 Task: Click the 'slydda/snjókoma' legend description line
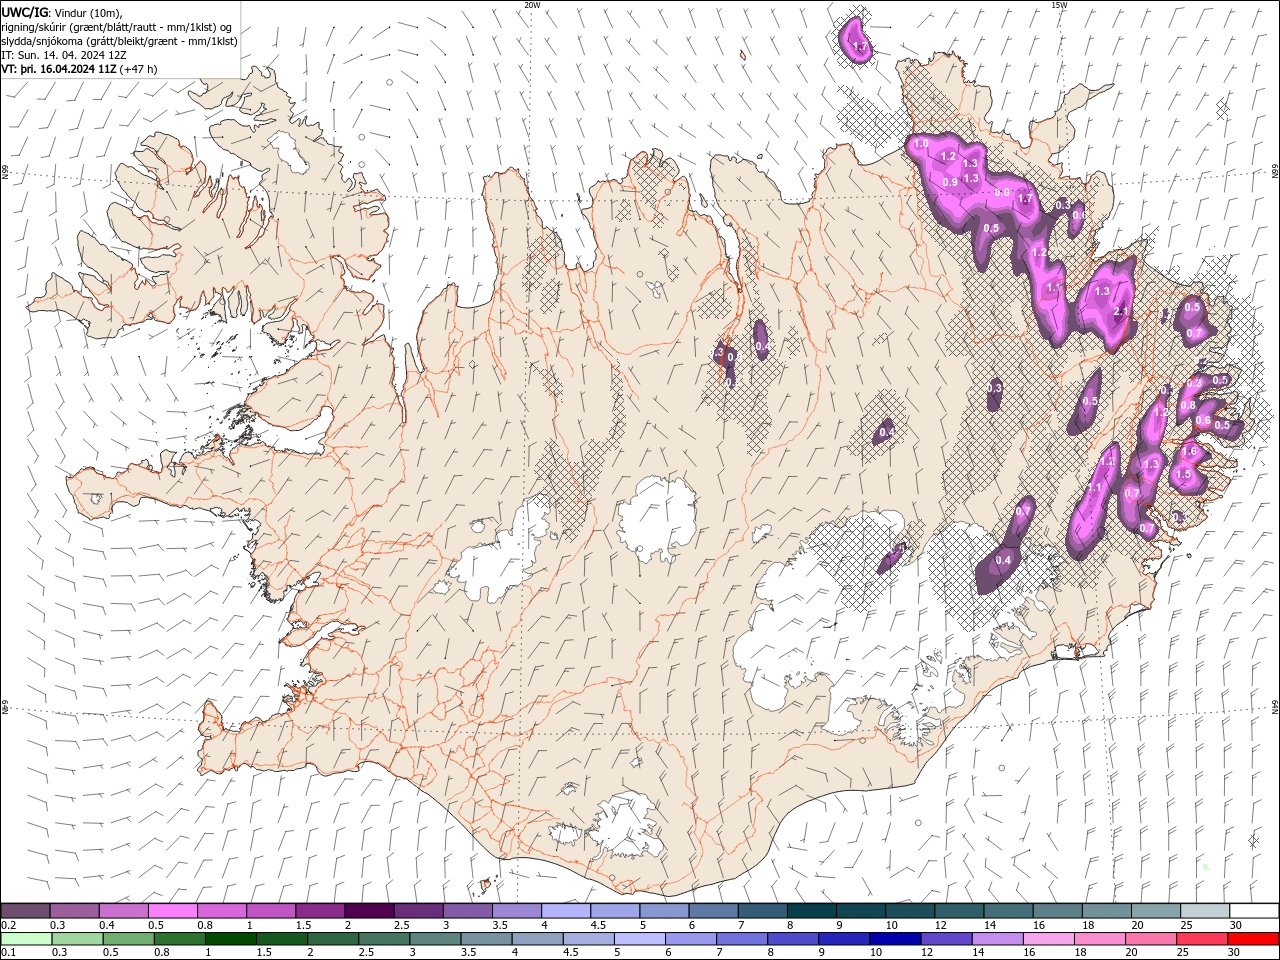[x=120, y=41]
